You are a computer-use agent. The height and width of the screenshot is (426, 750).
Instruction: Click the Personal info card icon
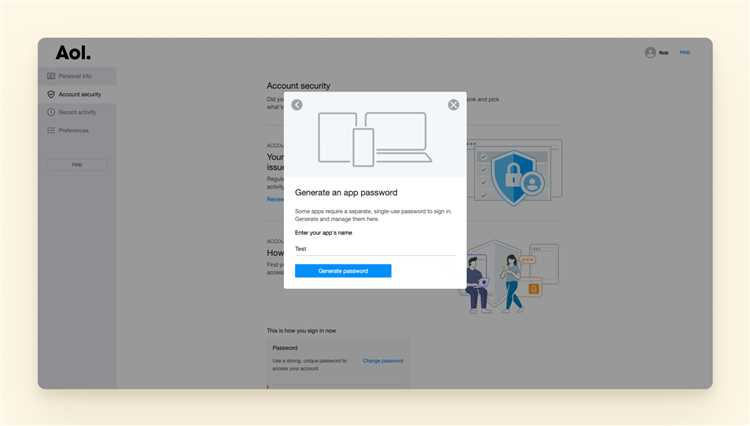point(51,76)
